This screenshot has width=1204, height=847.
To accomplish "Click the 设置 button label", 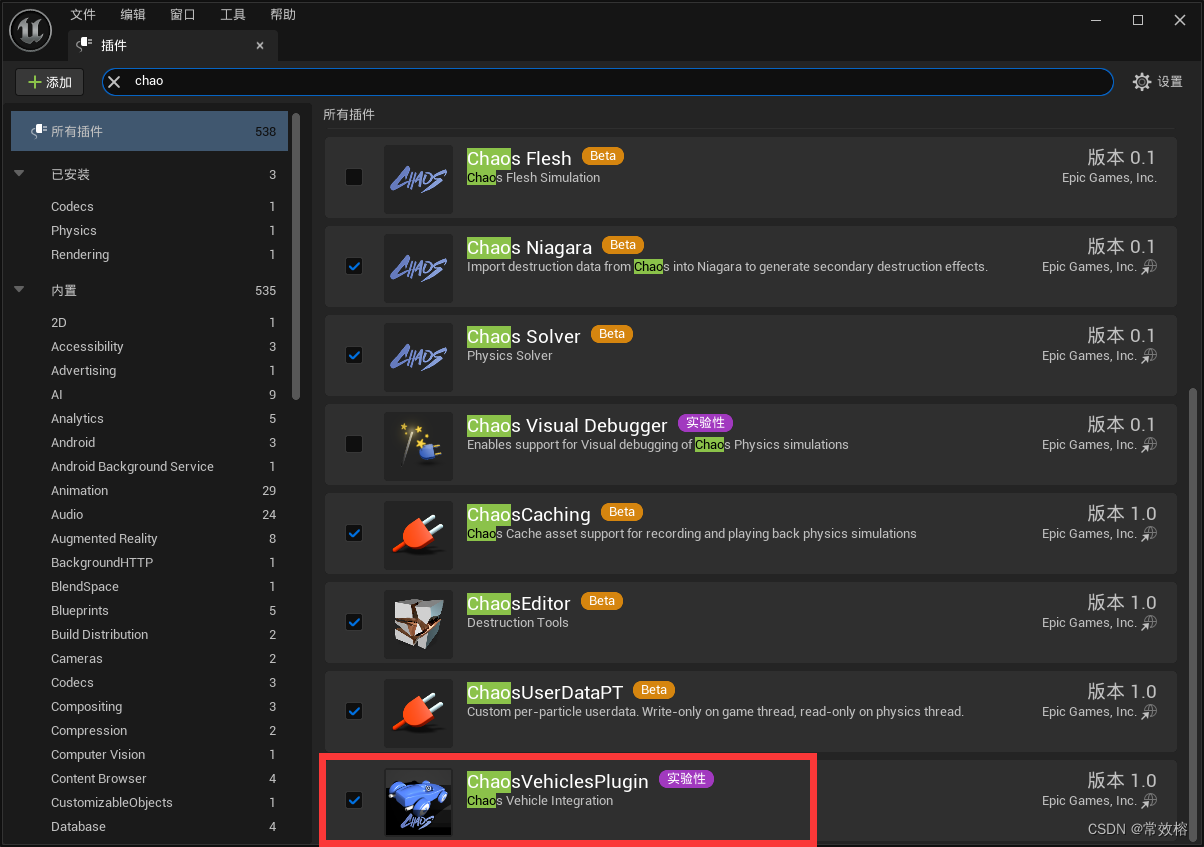I will (x=1170, y=82).
